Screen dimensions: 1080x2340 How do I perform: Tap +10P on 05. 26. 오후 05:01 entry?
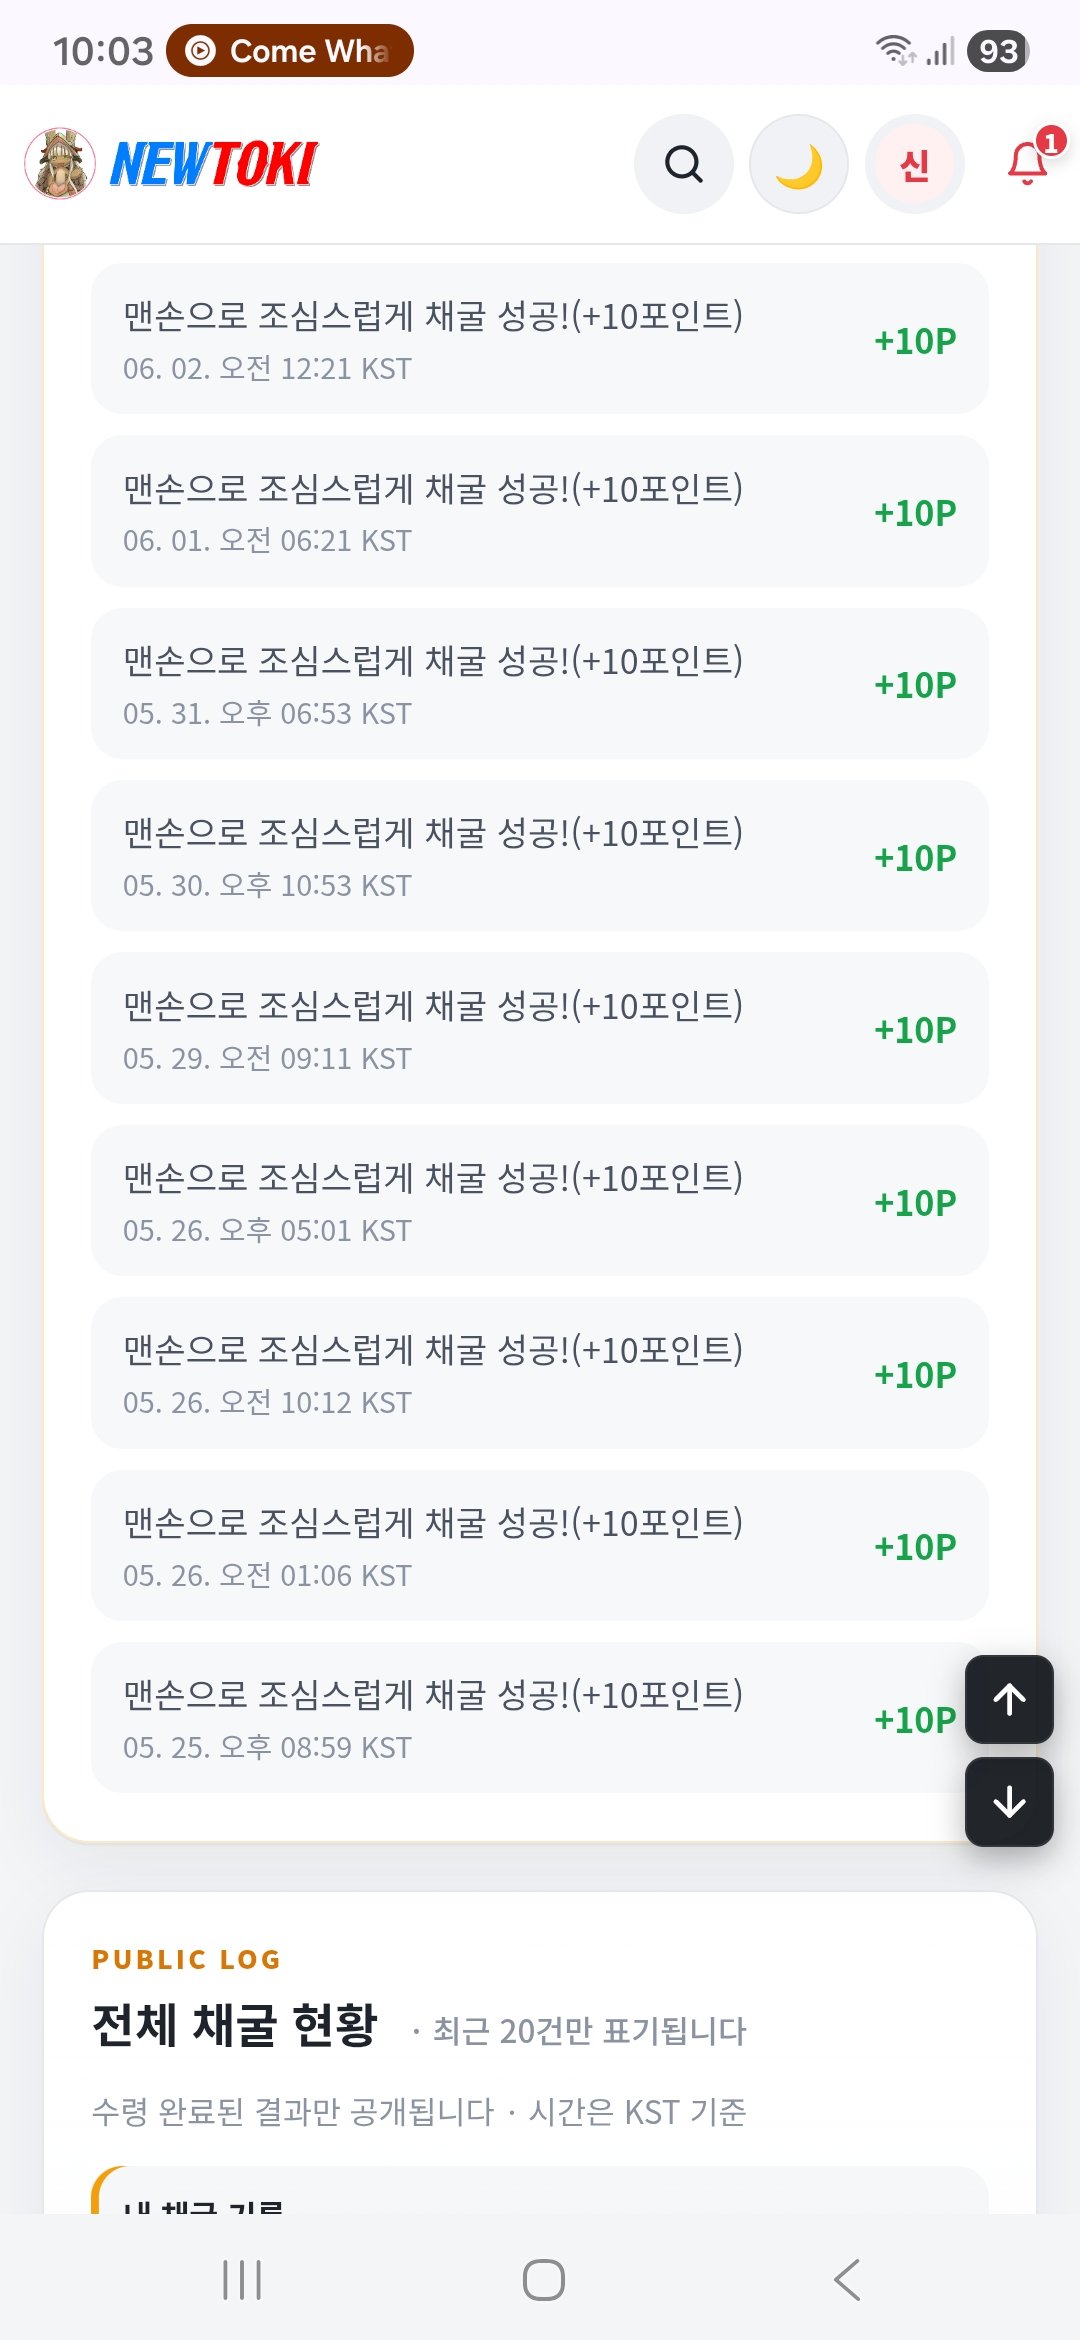915,1203
